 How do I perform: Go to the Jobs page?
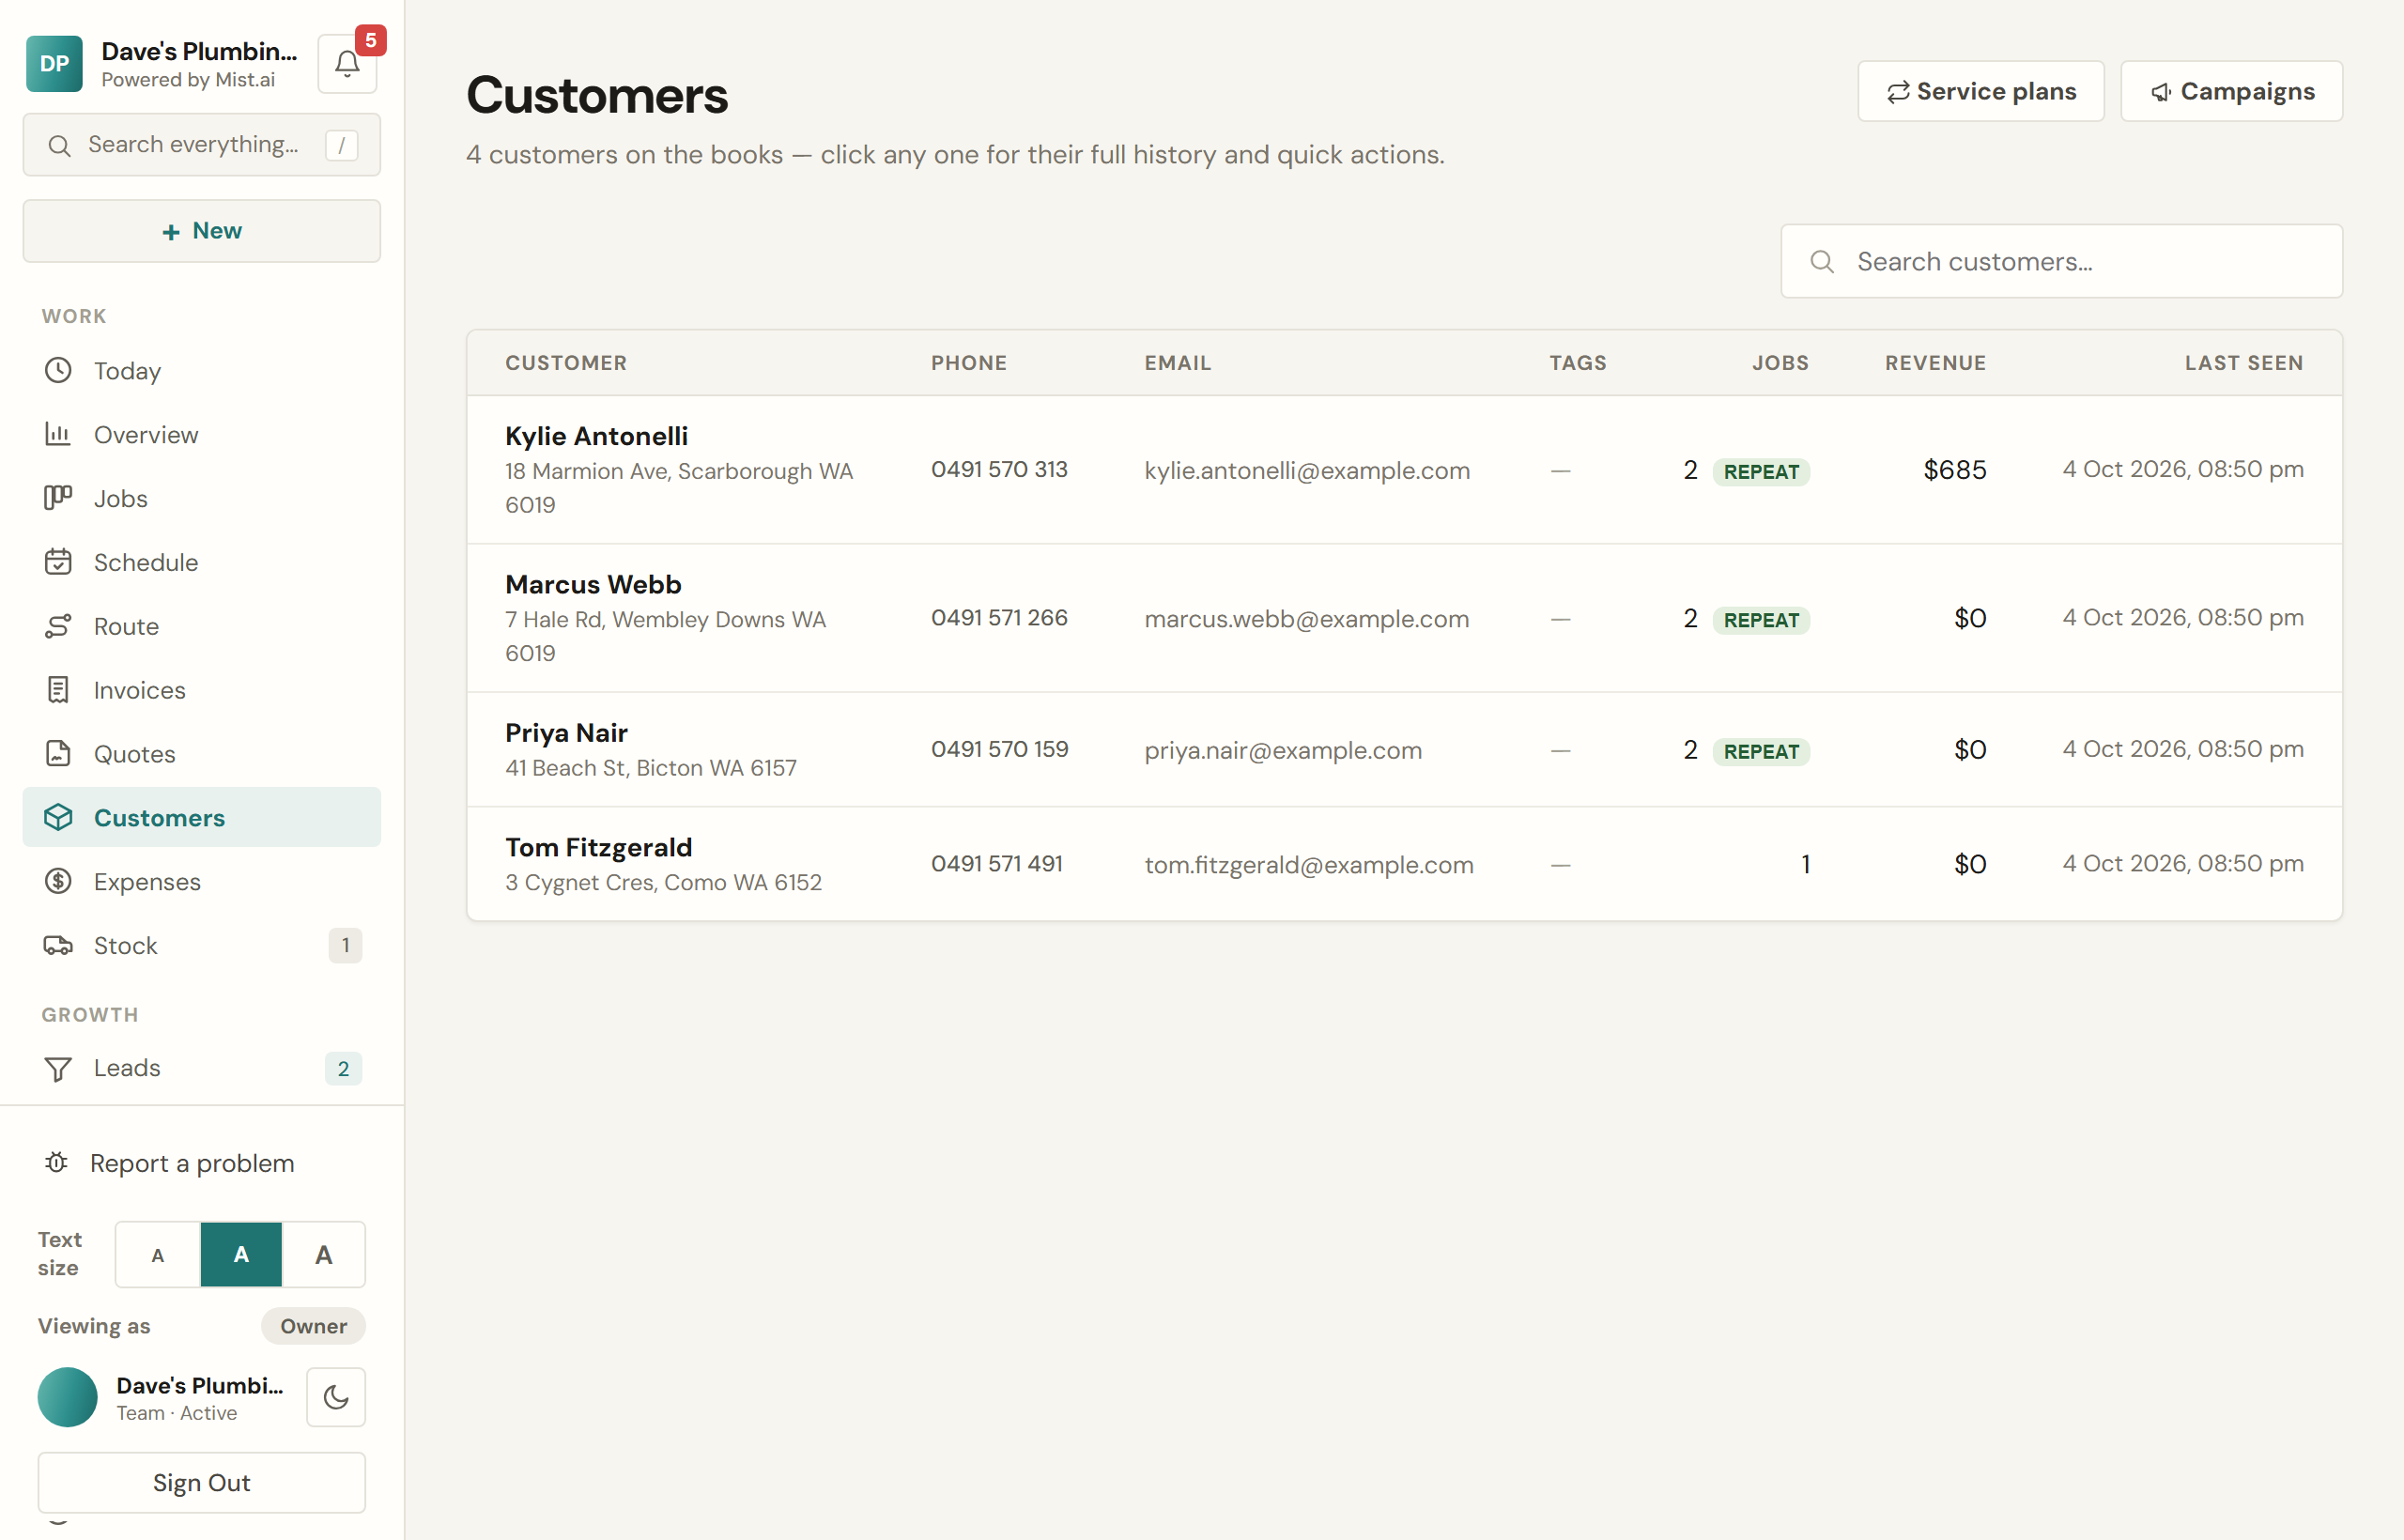point(202,498)
